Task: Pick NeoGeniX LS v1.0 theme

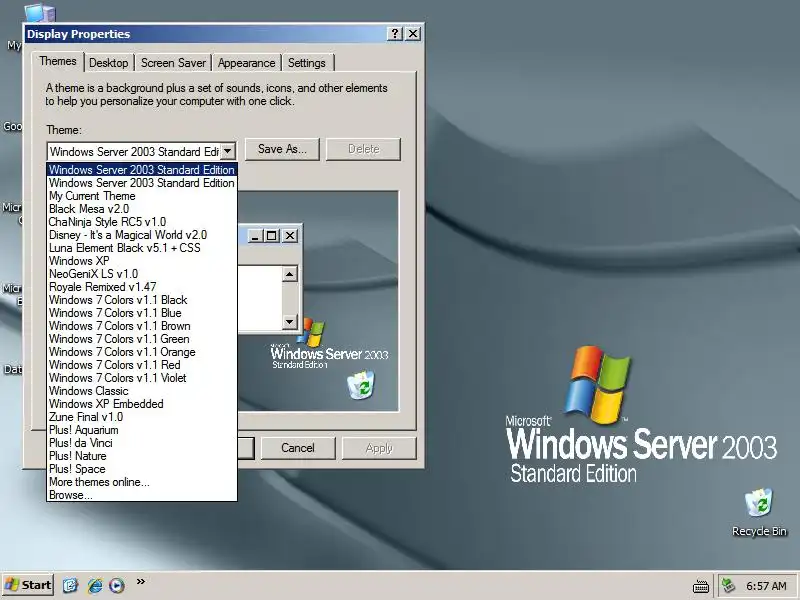Action: tap(142, 274)
